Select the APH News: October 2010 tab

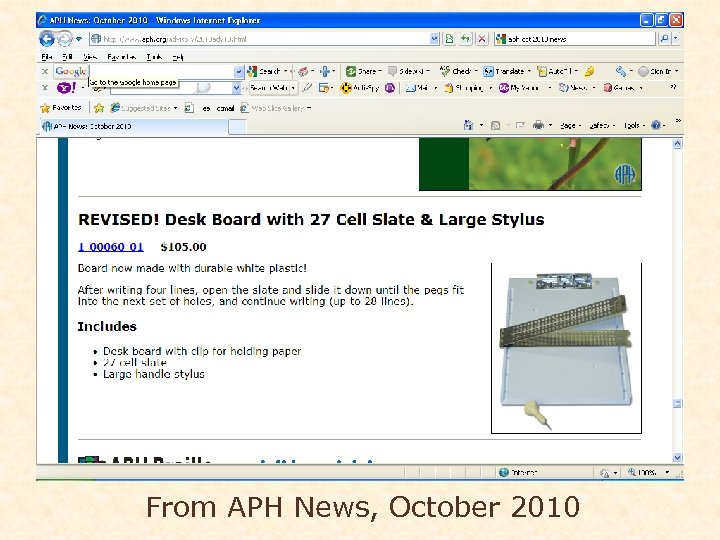[x=133, y=126]
